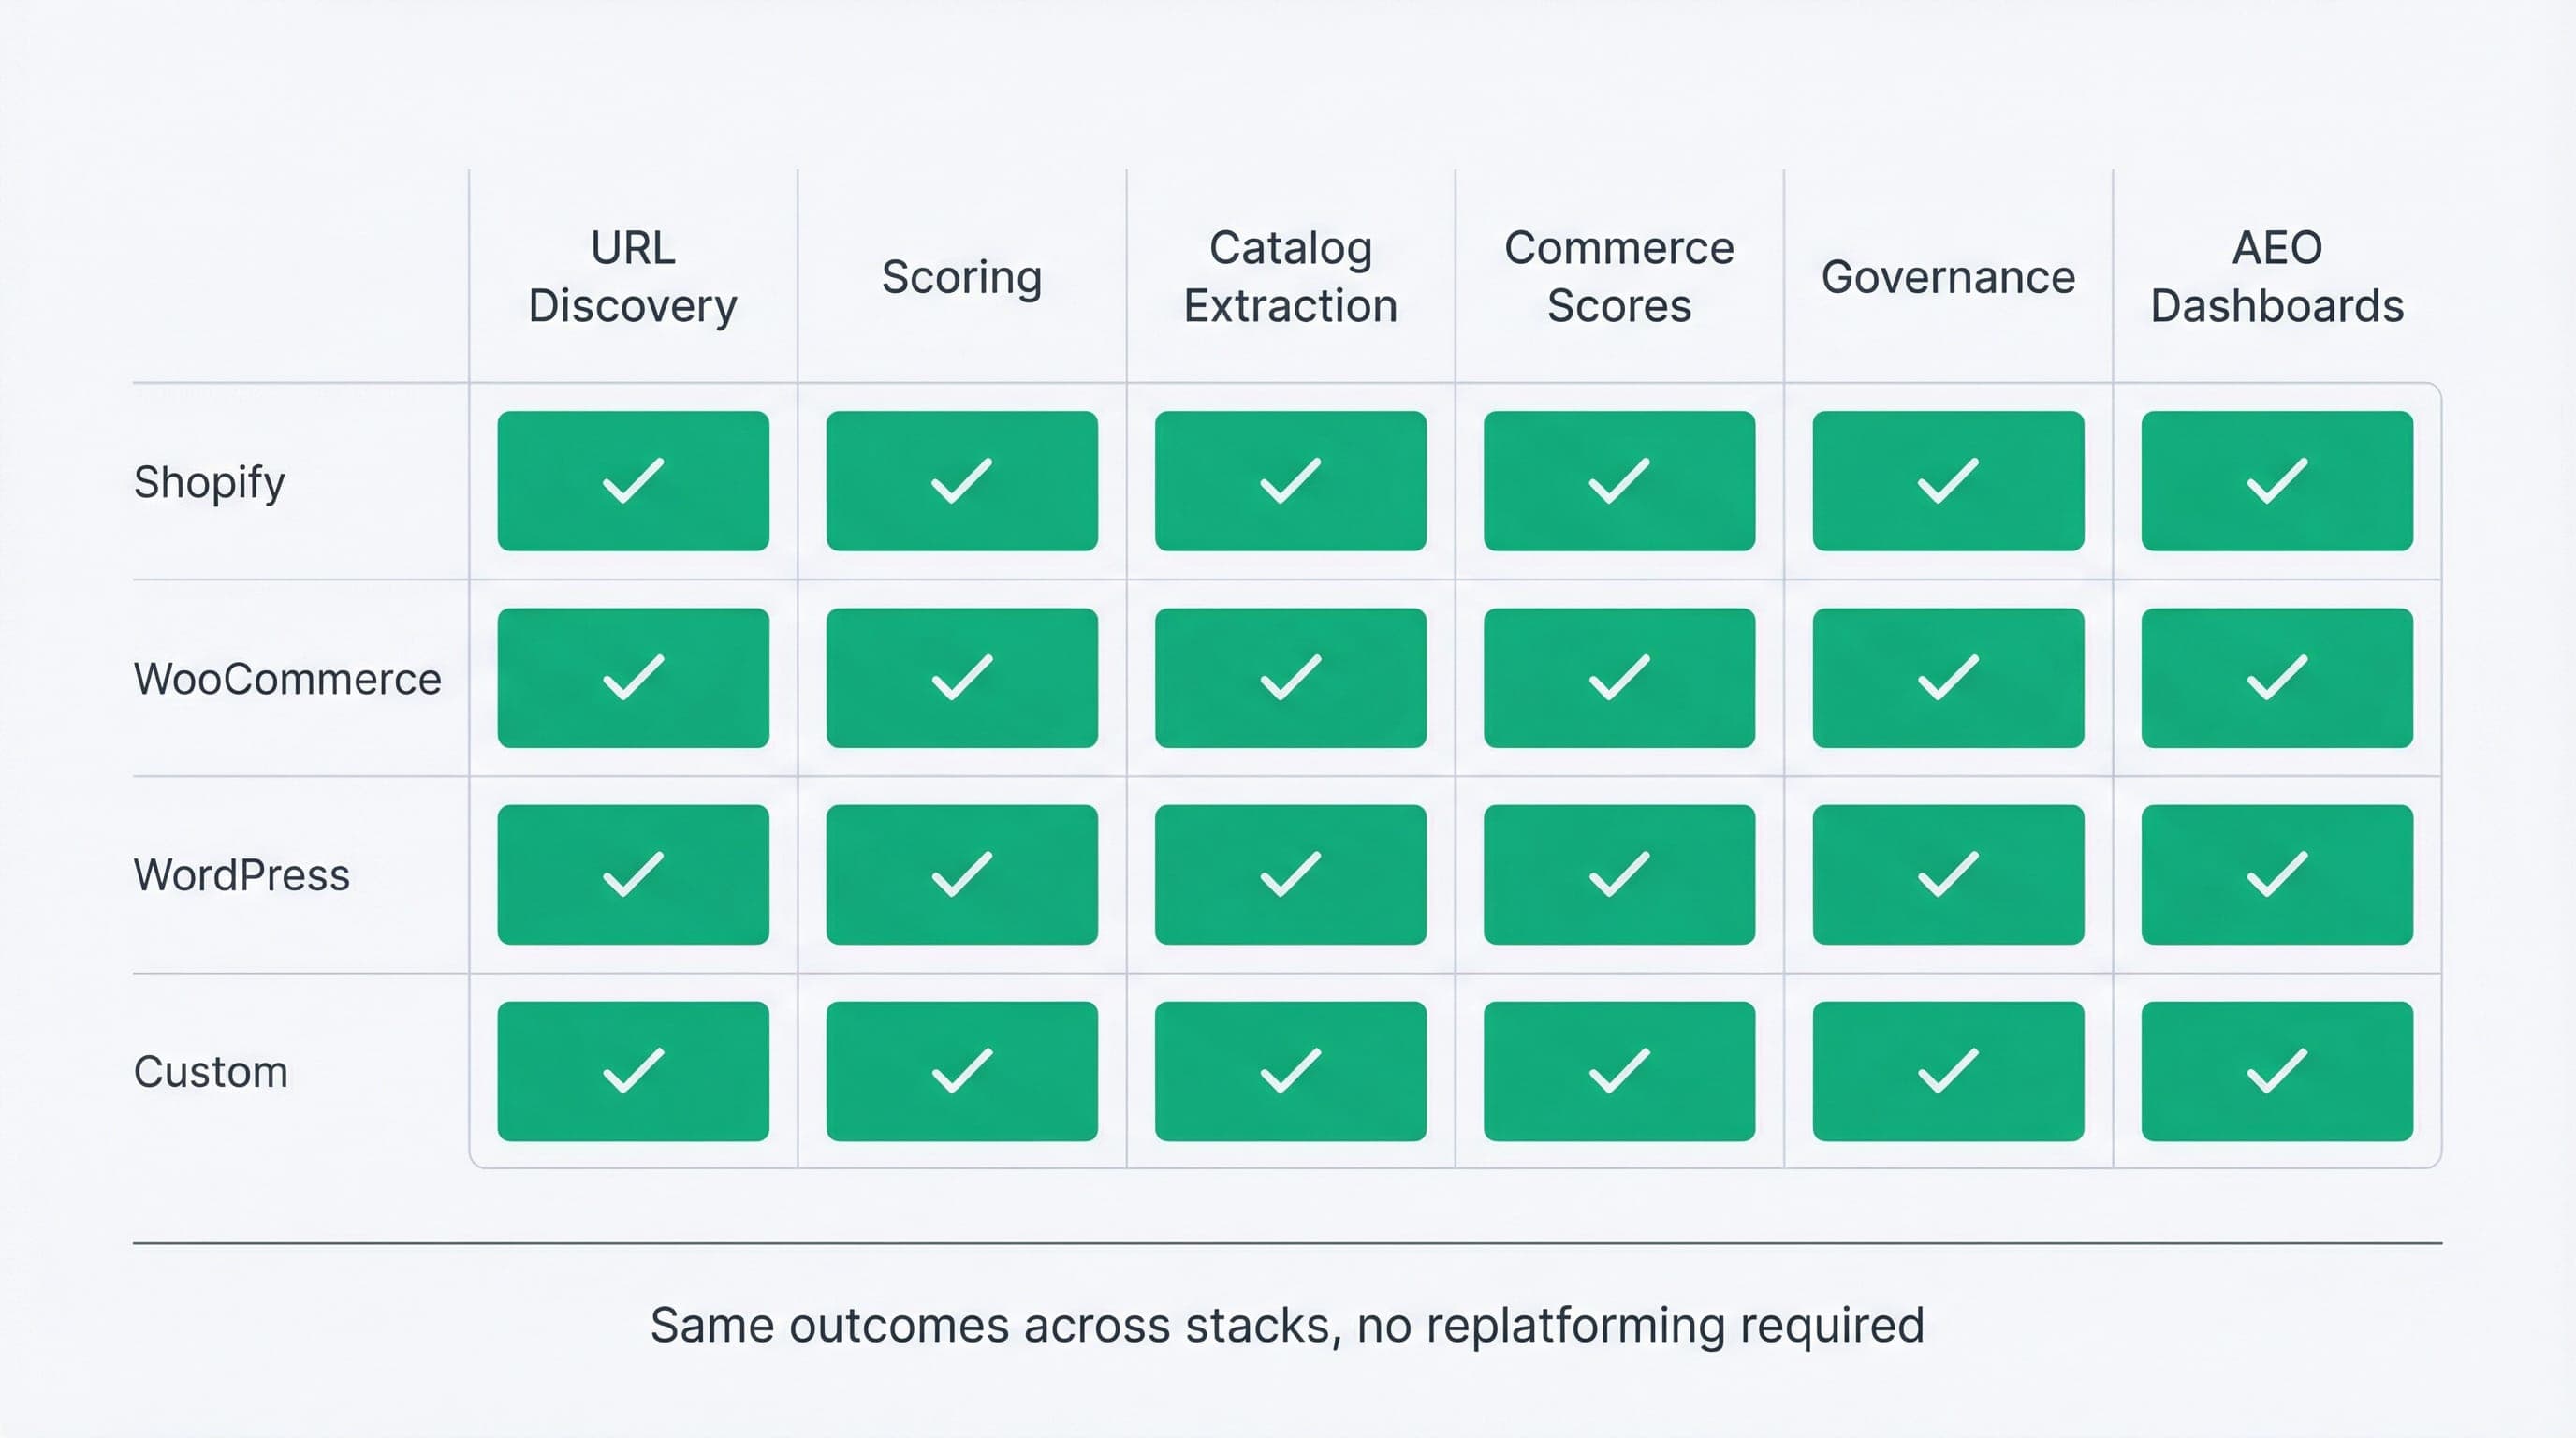Image resolution: width=2576 pixels, height=1438 pixels.
Task: Select the Governance column header
Action: point(1946,277)
